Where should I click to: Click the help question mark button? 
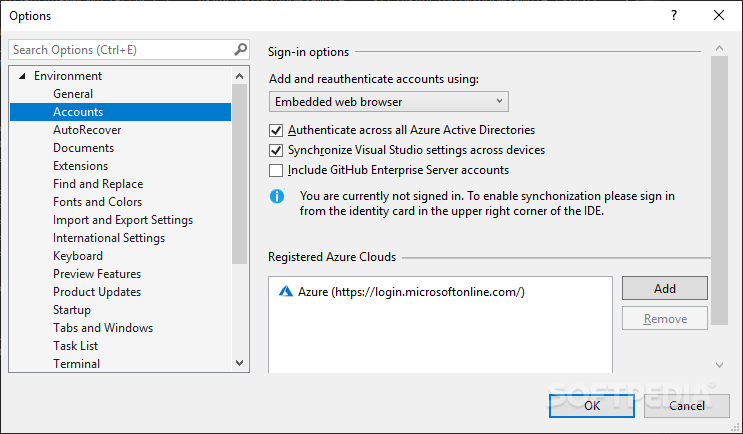click(x=673, y=15)
